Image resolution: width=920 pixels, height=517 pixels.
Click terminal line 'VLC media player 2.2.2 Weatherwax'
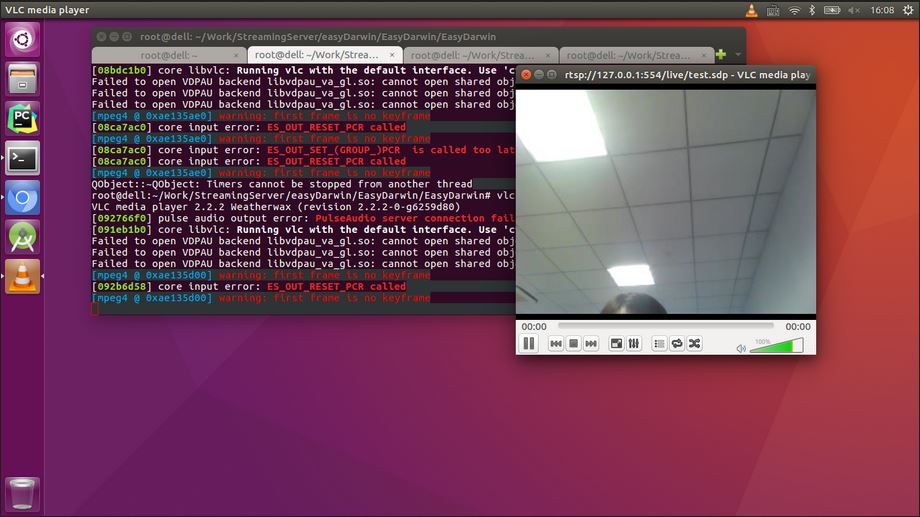pyautogui.click(x=276, y=207)
